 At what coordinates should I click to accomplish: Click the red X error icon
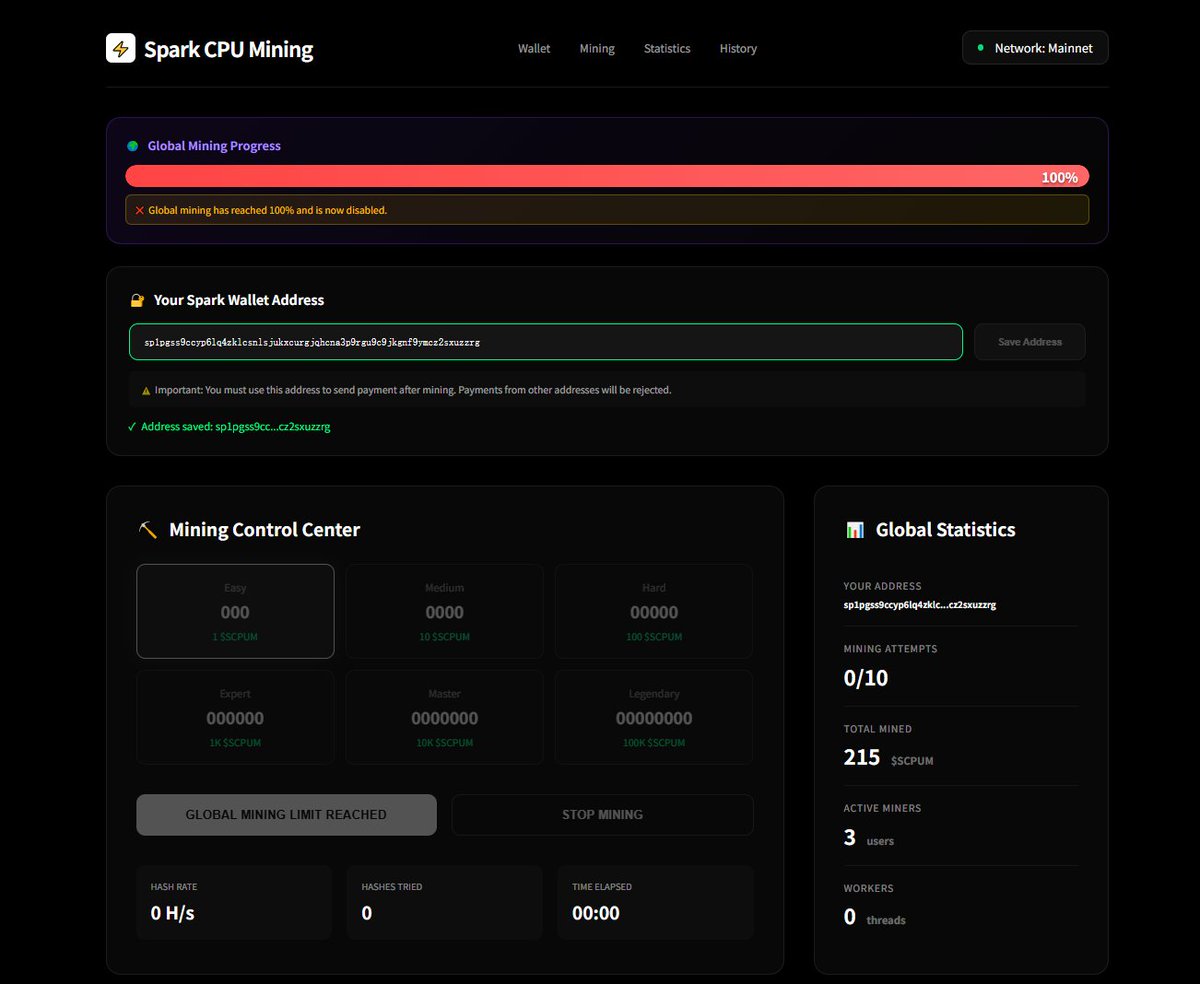click(140, 210)
